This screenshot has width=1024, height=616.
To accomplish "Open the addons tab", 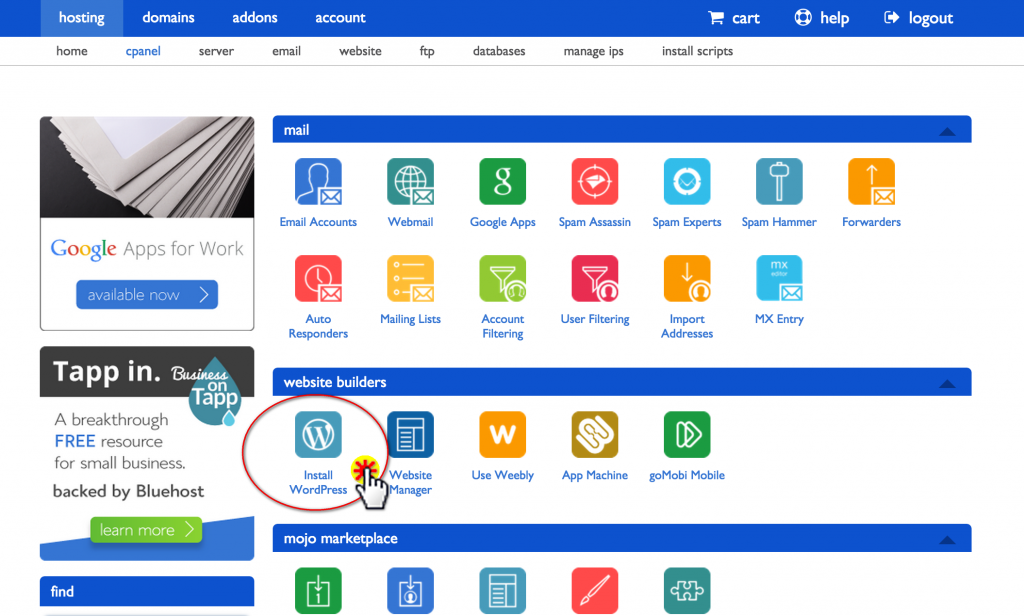I will pos(255,18).
